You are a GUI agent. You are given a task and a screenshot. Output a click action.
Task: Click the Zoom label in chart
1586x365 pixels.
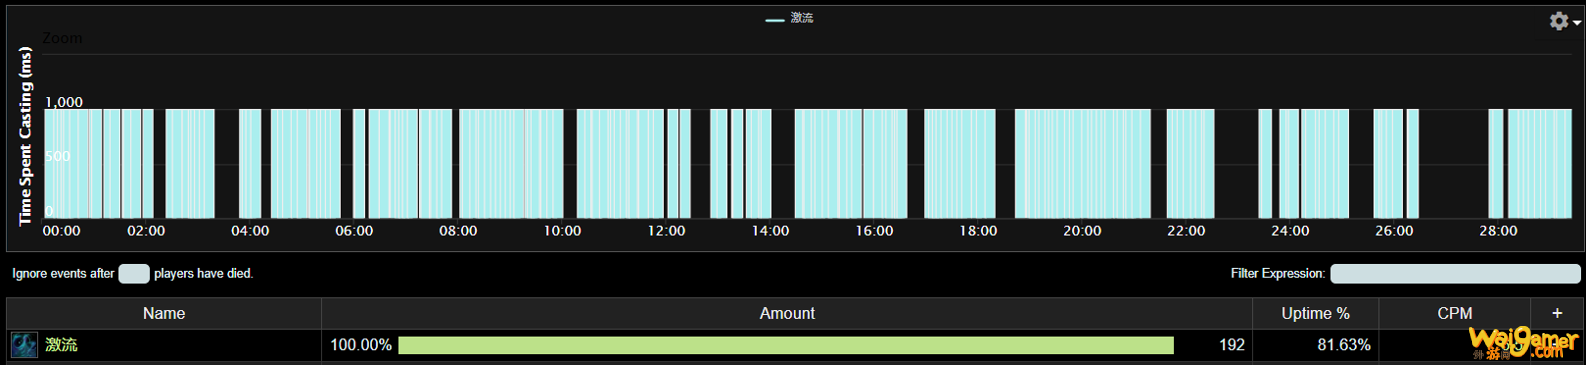62,38
